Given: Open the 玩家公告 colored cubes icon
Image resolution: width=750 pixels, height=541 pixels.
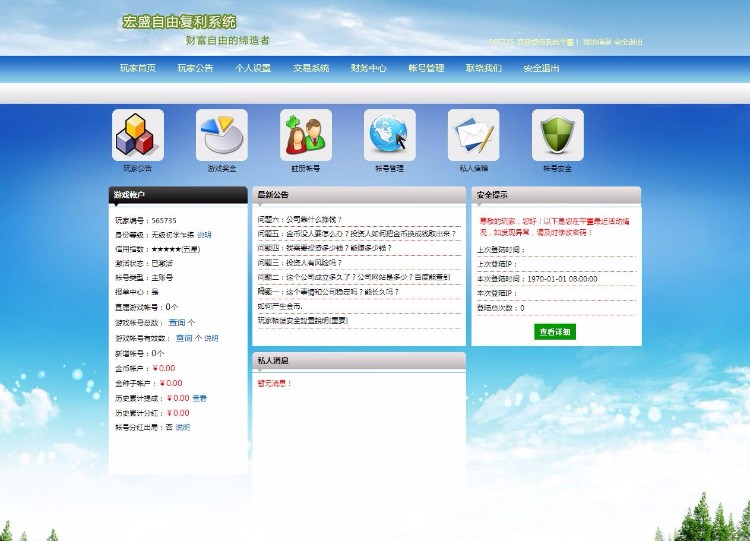Looking at the screenshot, I should [138, 135].
